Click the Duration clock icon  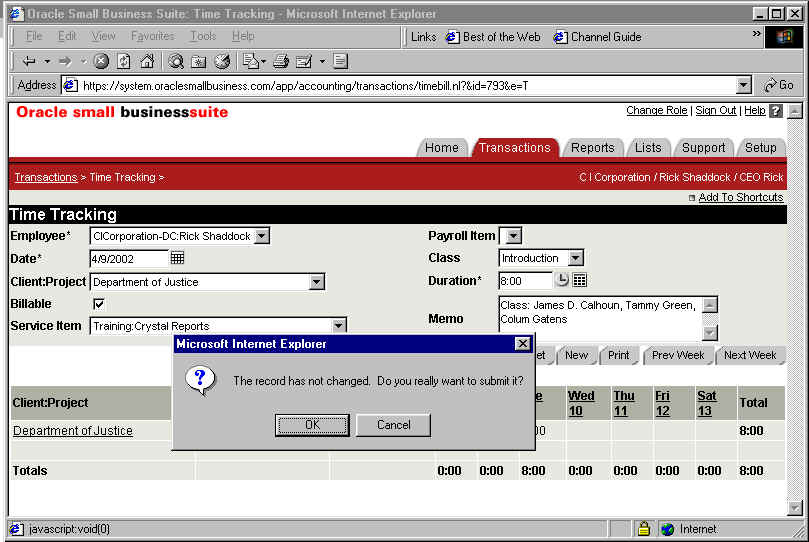tap(562, 280)
